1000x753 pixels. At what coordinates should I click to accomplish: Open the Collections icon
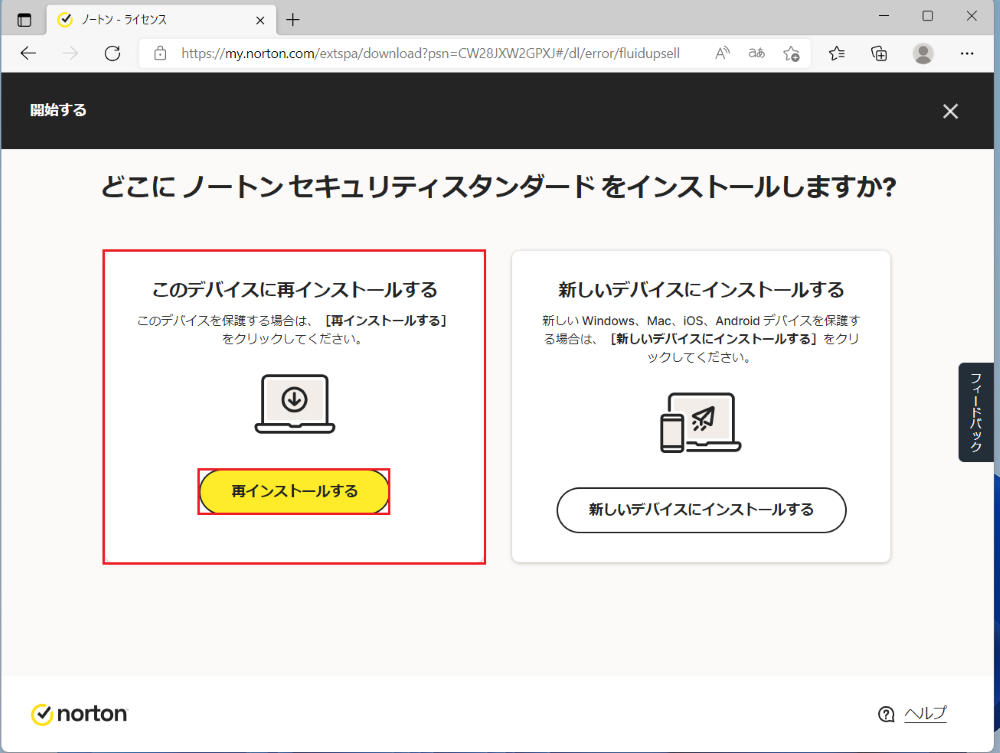click(879, 54)
